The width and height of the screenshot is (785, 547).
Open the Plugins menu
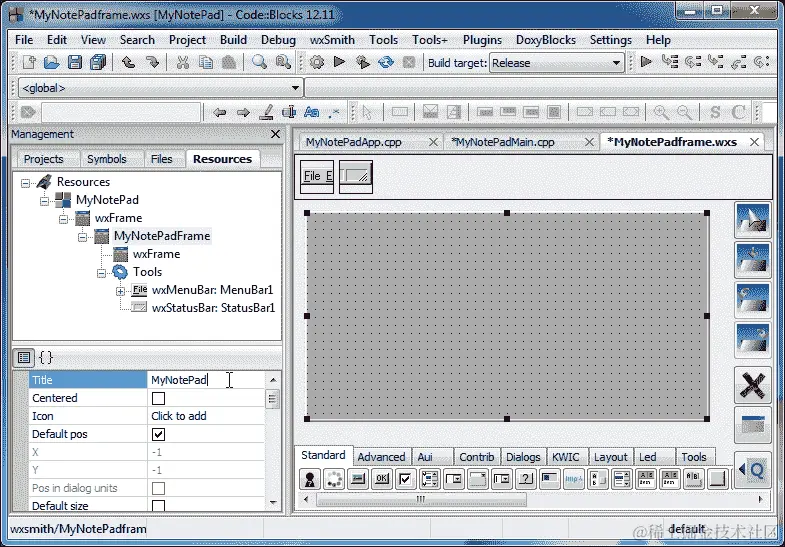pyautogui.click(x=482, y=40)
